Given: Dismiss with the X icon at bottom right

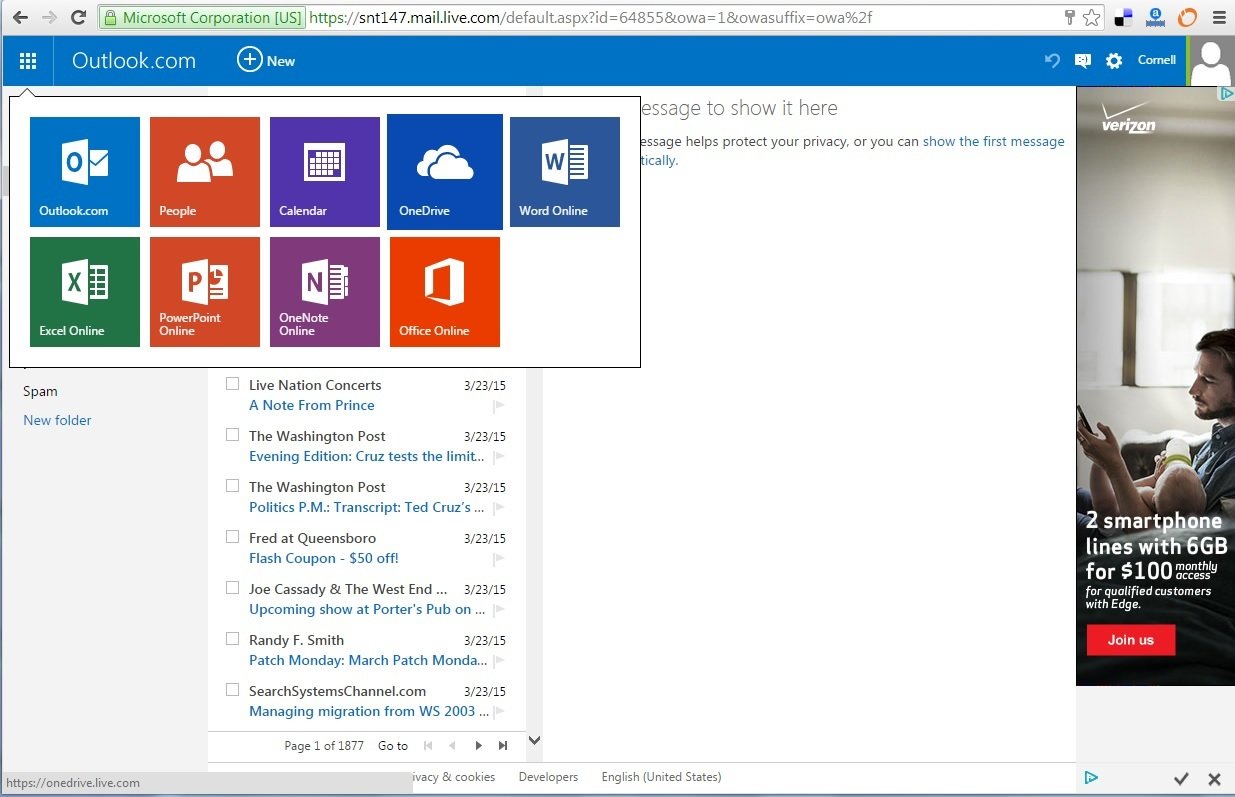Looking at the screenshot, I should click(1214, 778).
